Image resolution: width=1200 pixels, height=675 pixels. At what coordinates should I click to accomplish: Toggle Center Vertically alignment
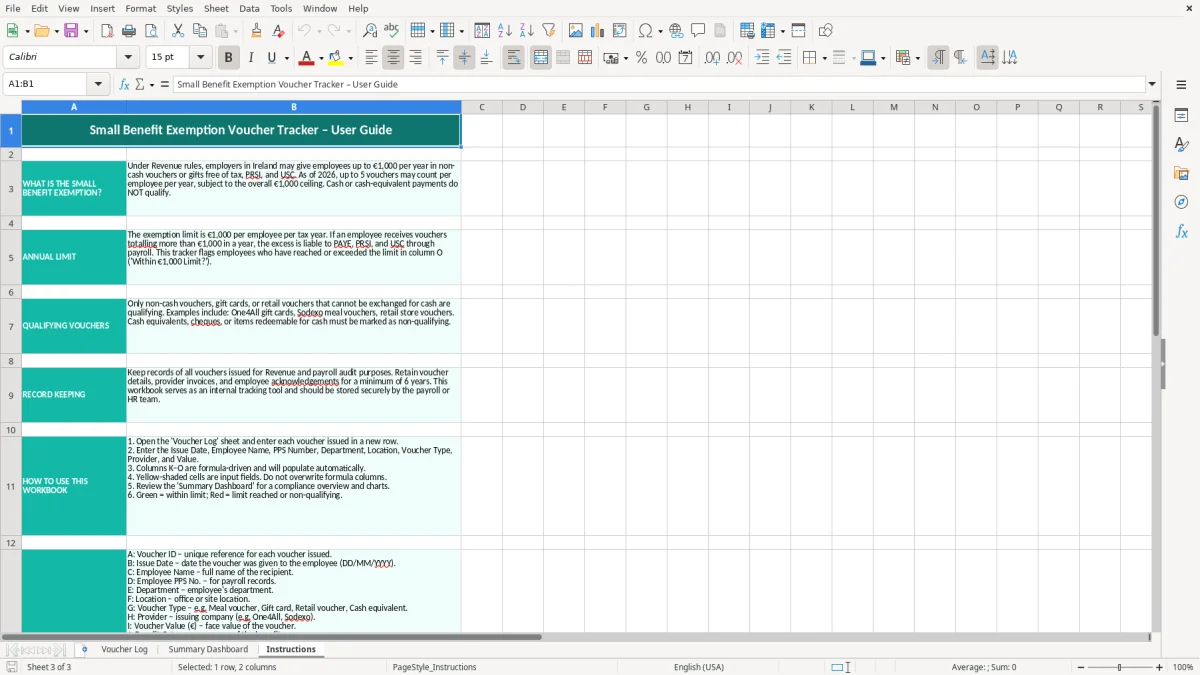pos(464,58)
